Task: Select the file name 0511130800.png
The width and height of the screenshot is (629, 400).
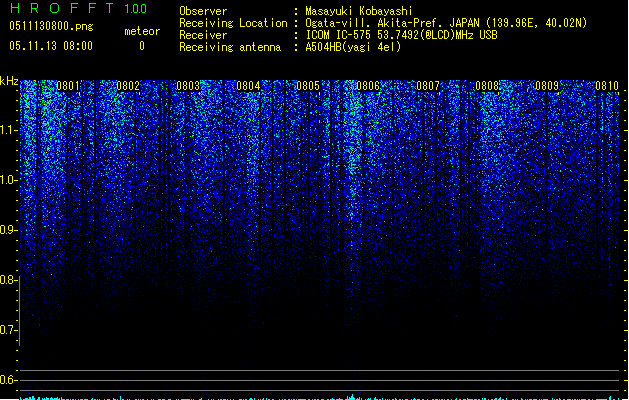Action: click(51, 26)
